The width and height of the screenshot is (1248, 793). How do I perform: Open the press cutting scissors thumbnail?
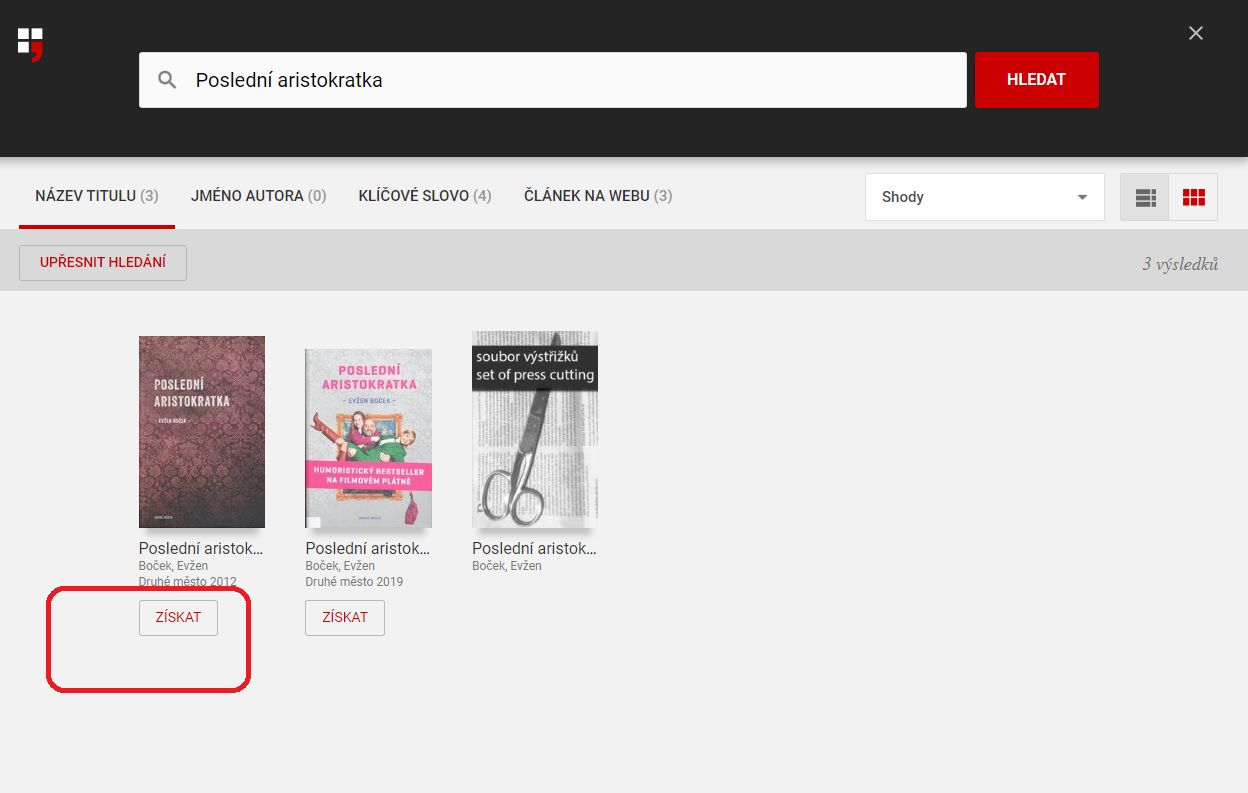click(534, 429)
